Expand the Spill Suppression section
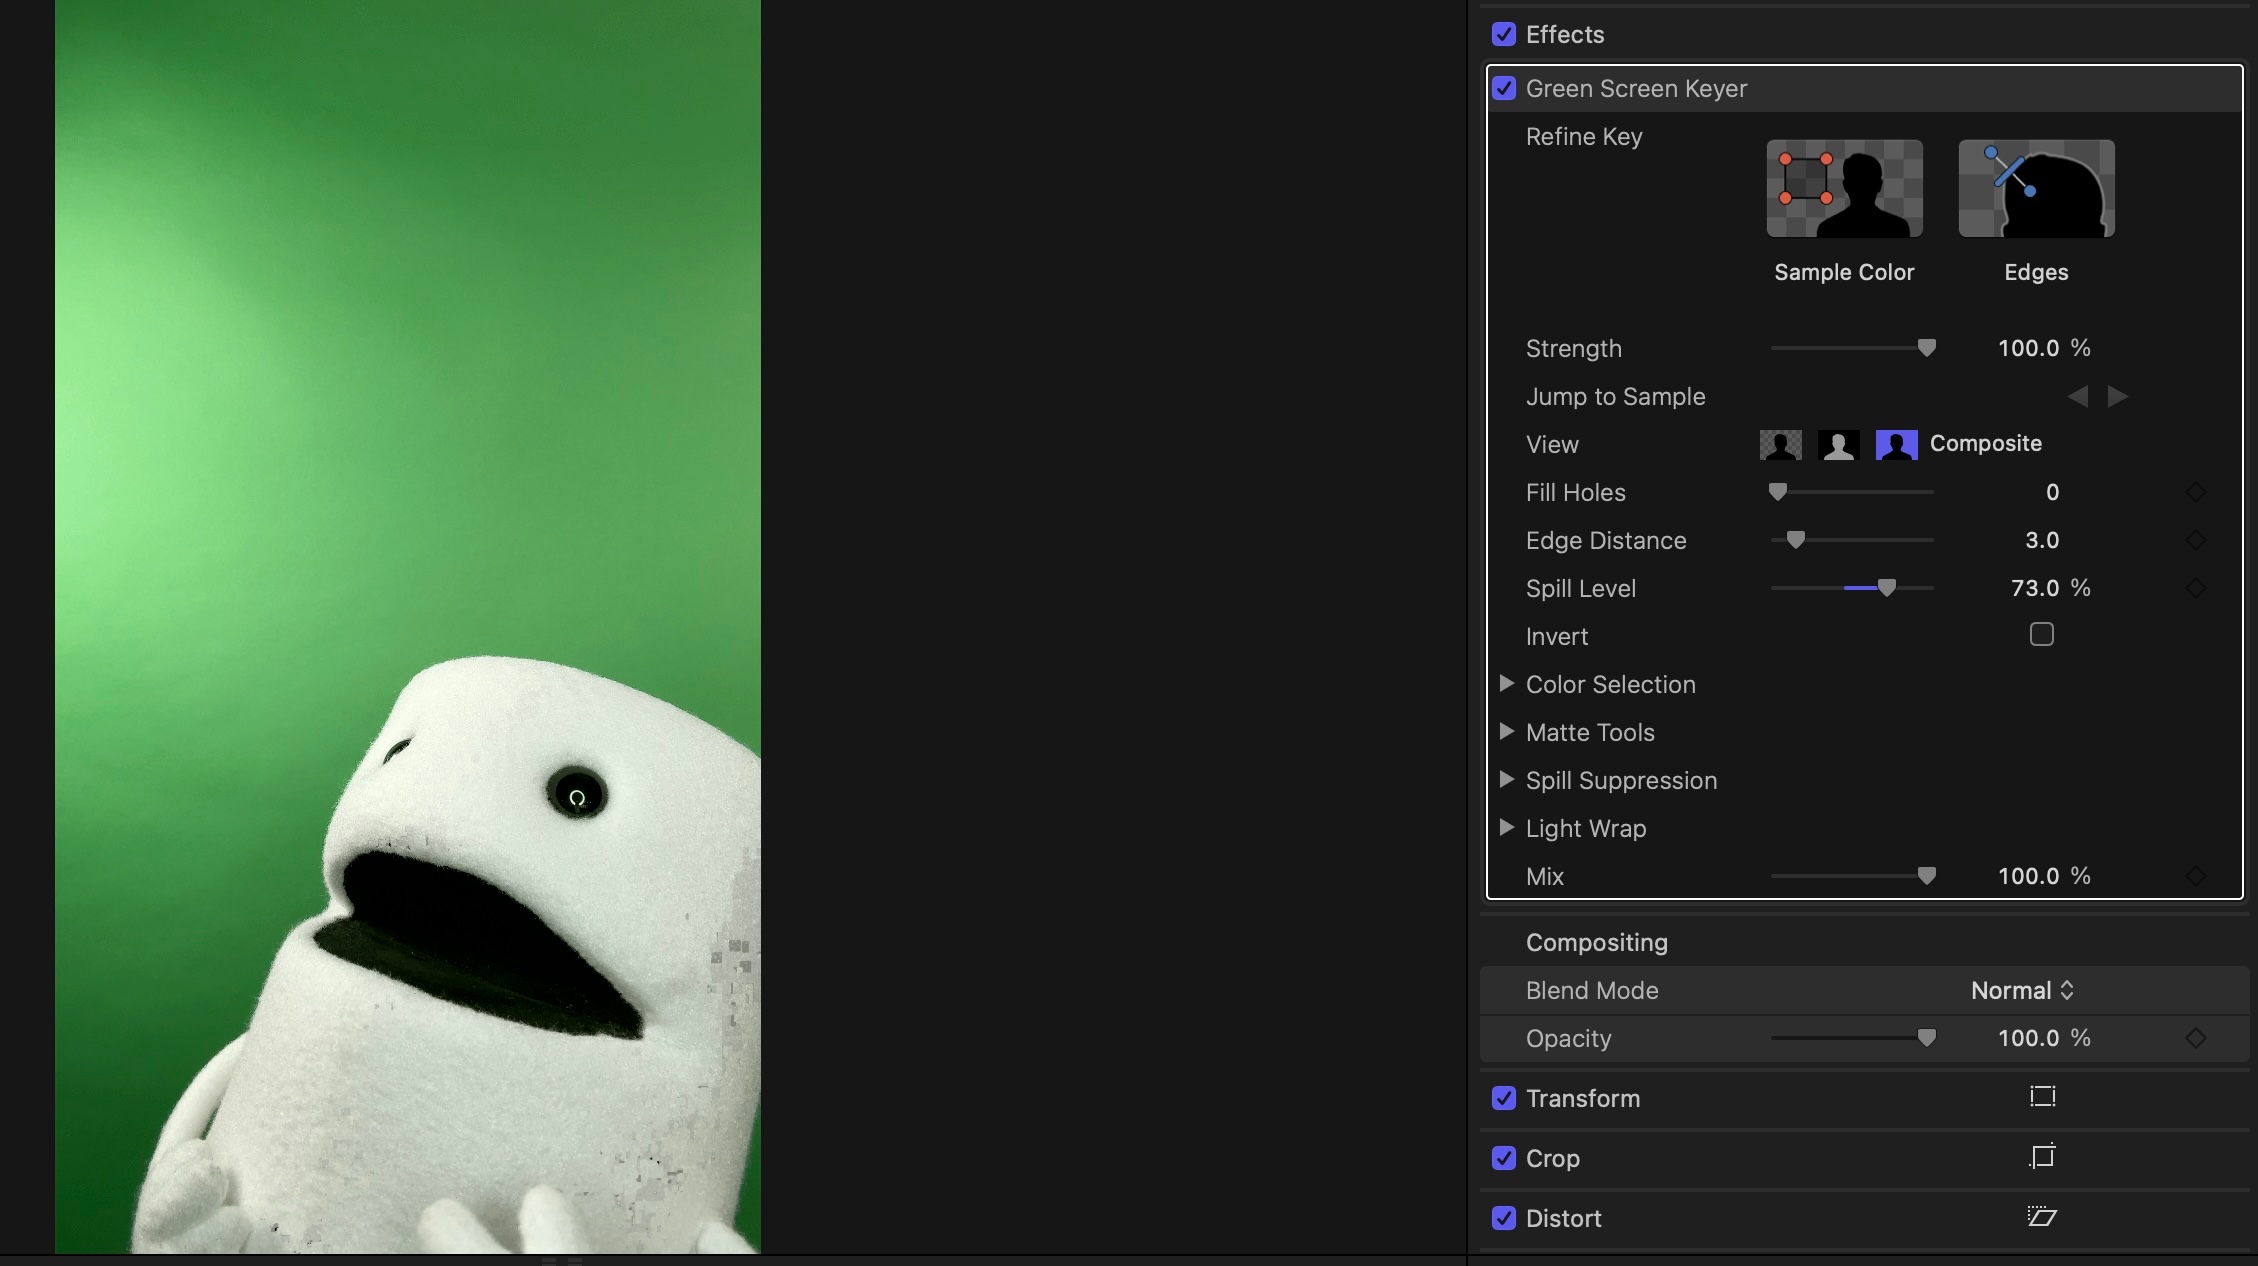This screenshot has width=2258, height=1266. [x=1507, y=780]
